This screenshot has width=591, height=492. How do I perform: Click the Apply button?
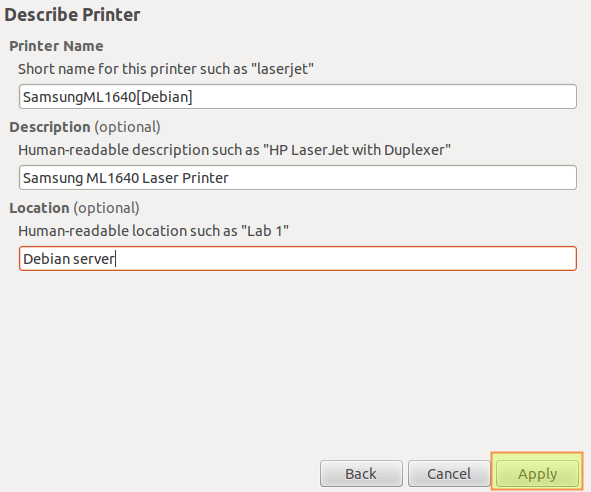537,474
